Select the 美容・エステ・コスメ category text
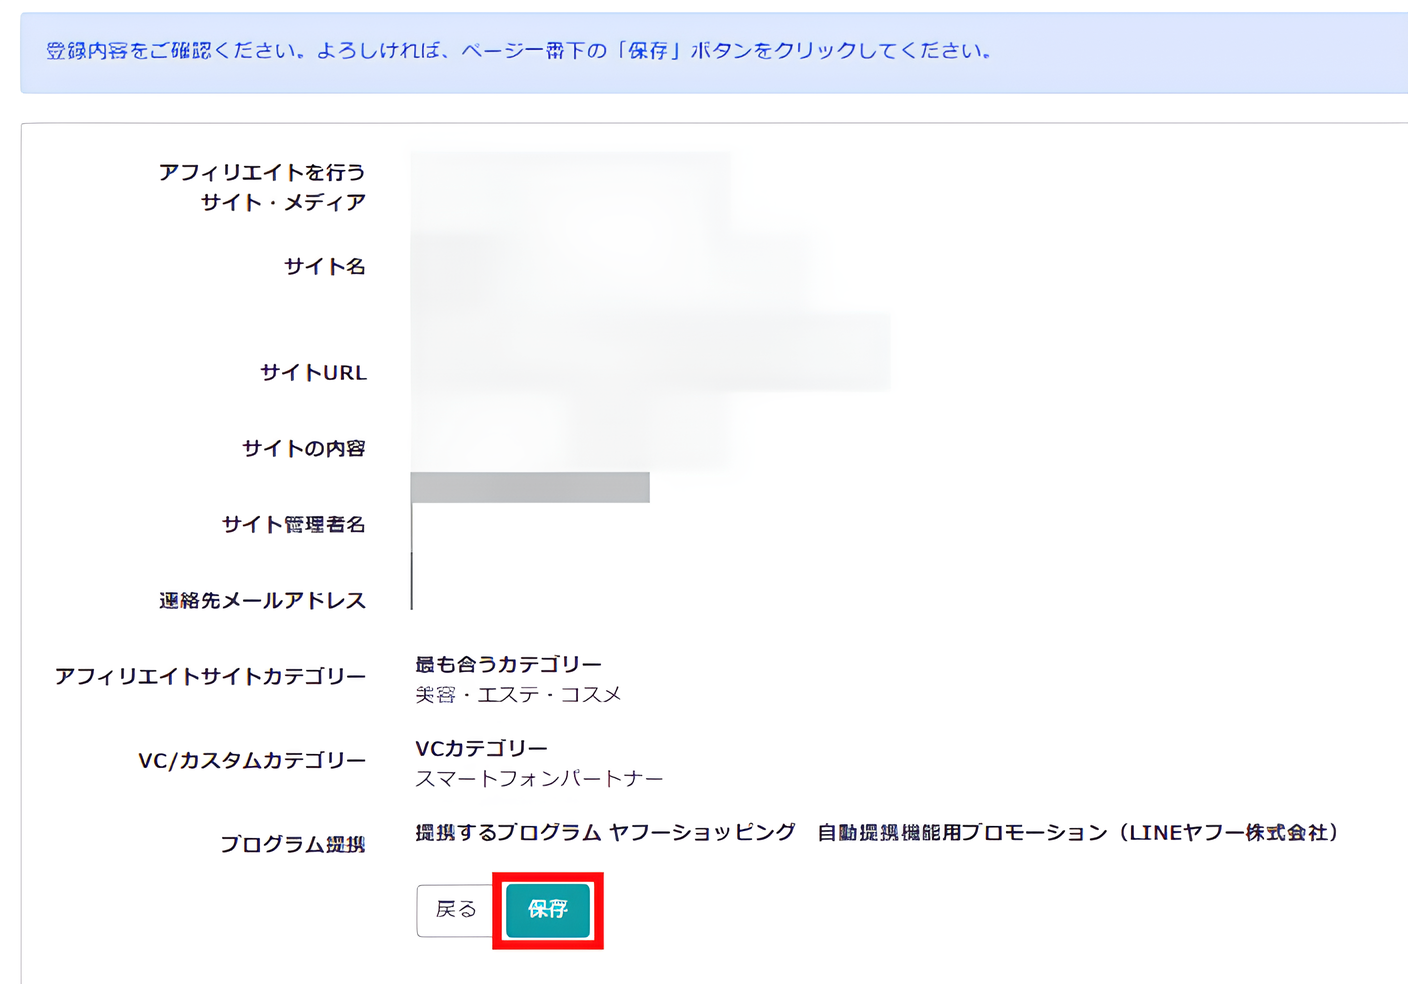 [517, 694]
